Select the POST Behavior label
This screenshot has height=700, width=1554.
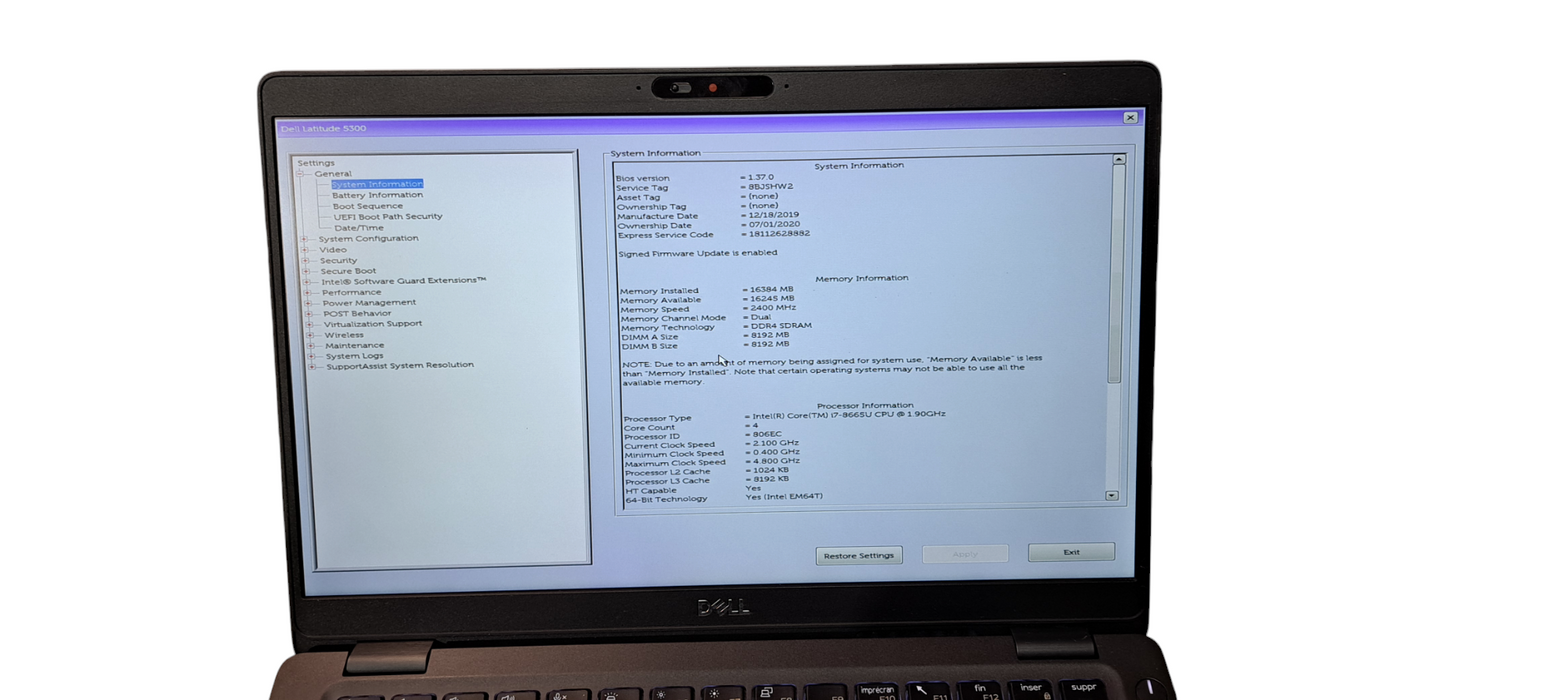point(357,313)
